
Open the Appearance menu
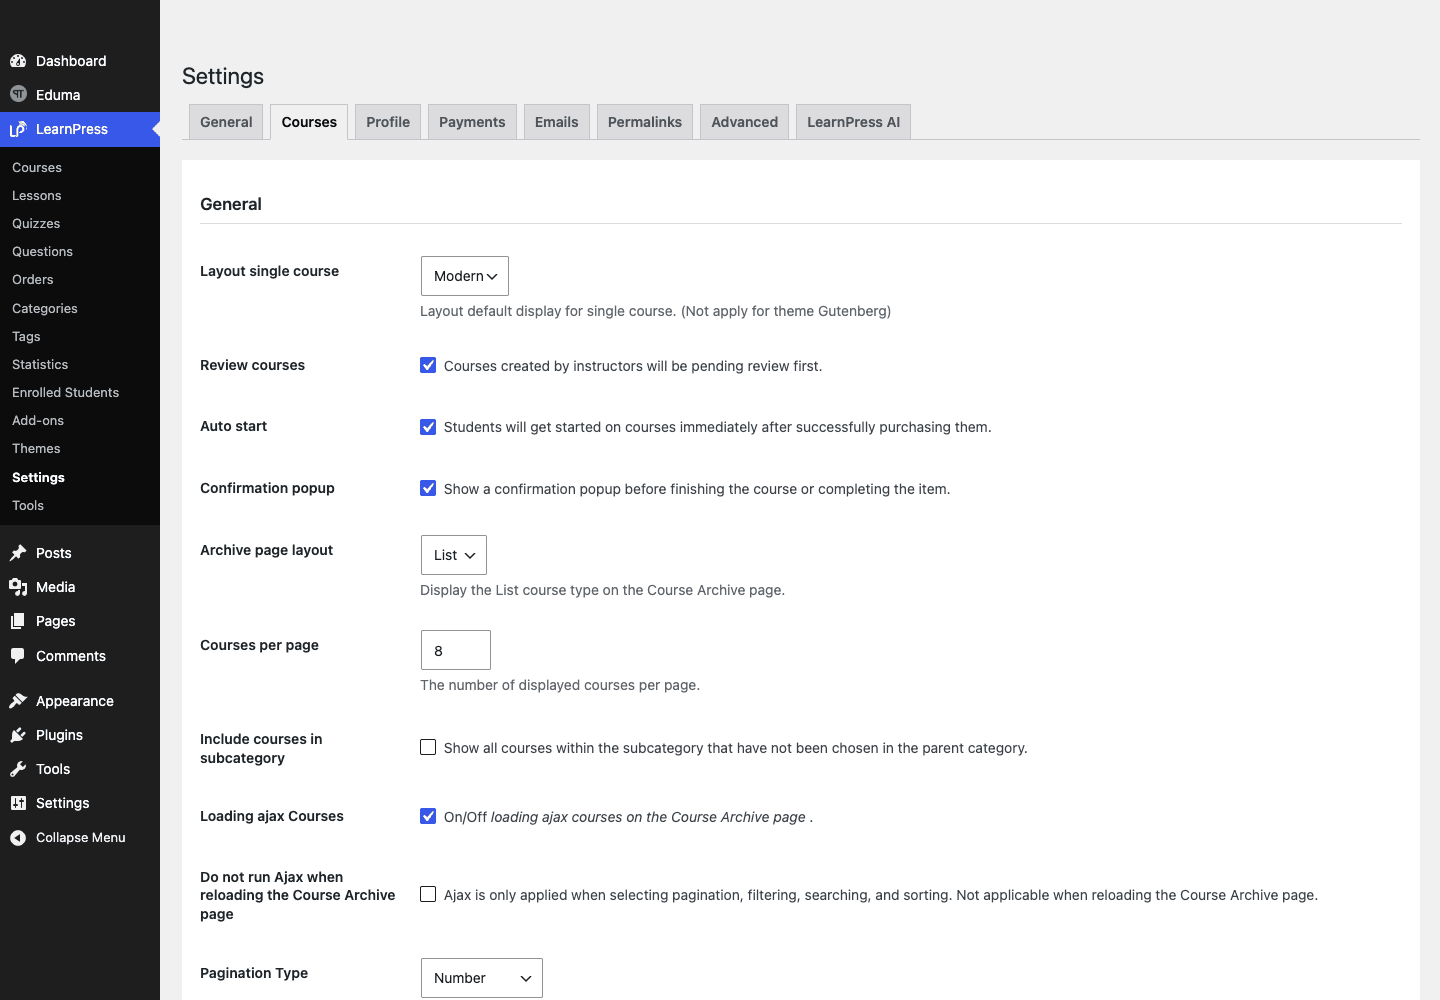tap(80, 701)
